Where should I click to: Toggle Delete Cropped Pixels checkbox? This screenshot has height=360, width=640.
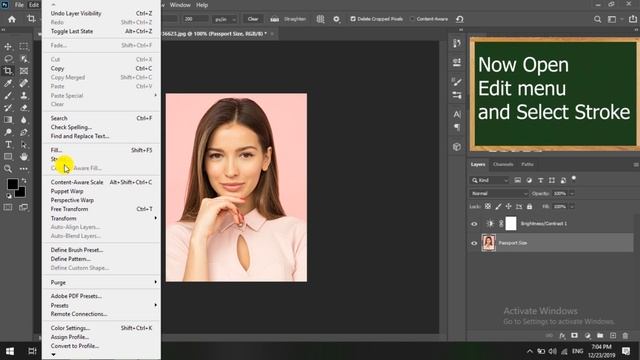353,19
